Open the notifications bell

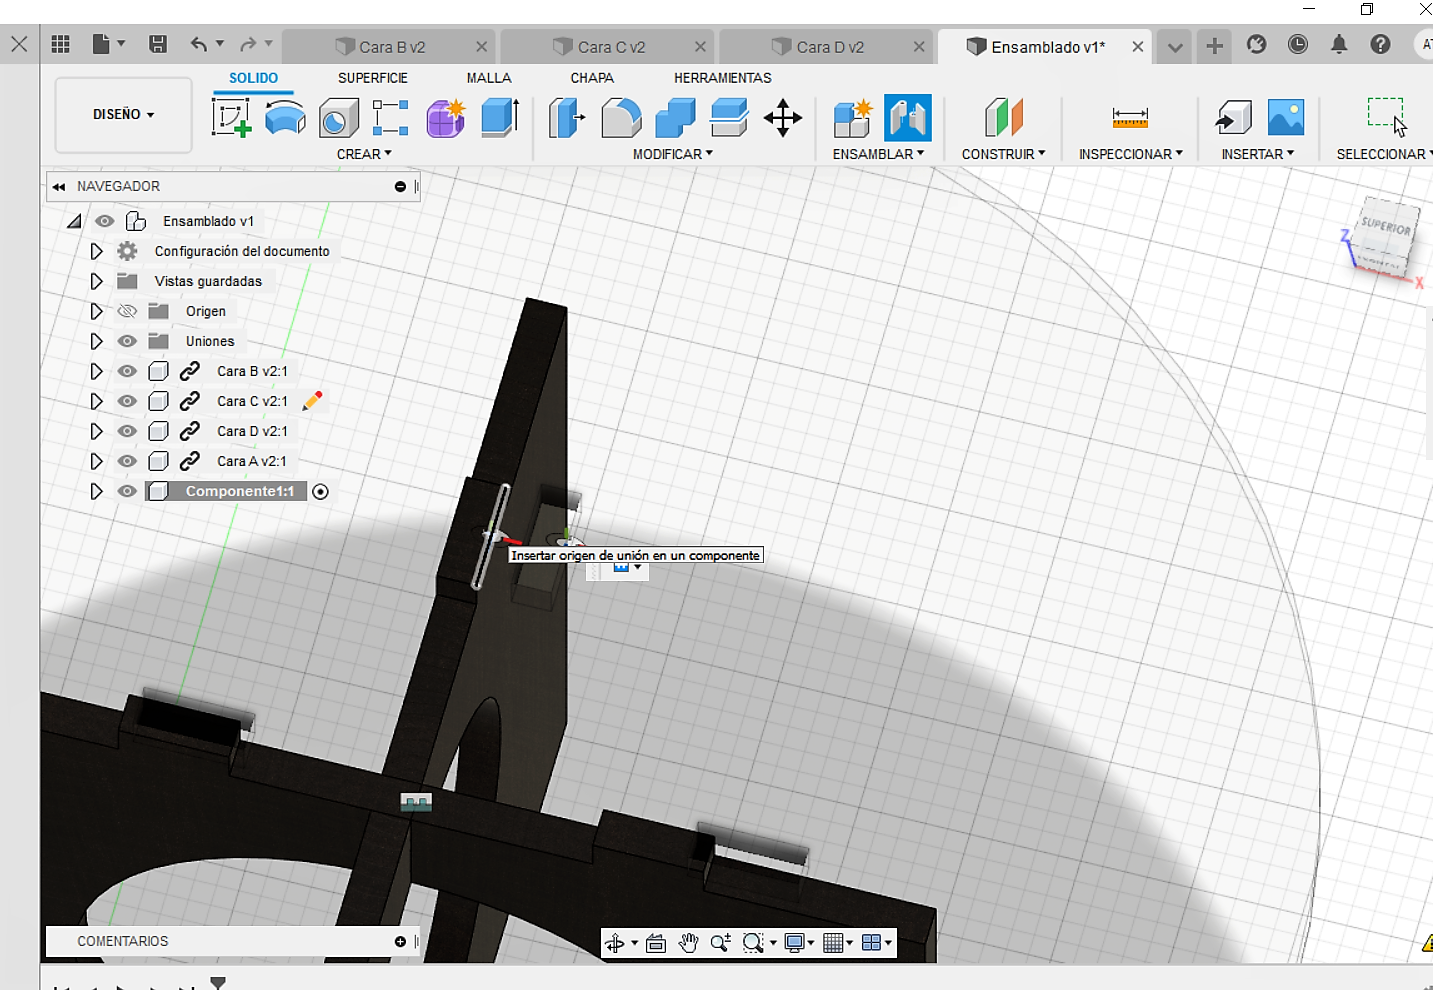coord(1339,44)
